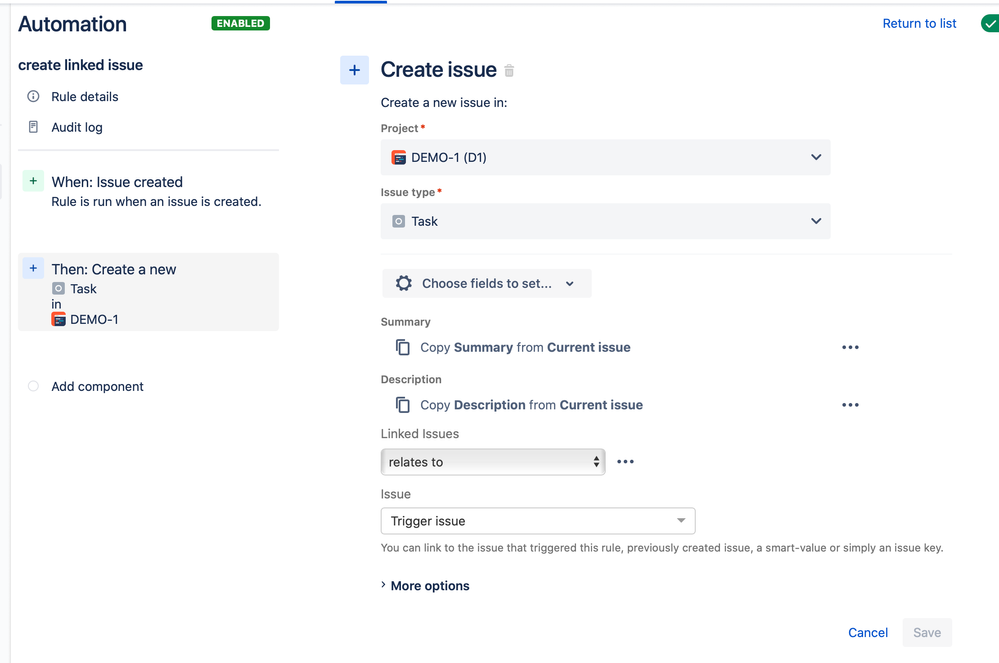Click the DEMO-1 project icon in the Project field
Viewport: 999px width, 663px height.
[398, 157]
